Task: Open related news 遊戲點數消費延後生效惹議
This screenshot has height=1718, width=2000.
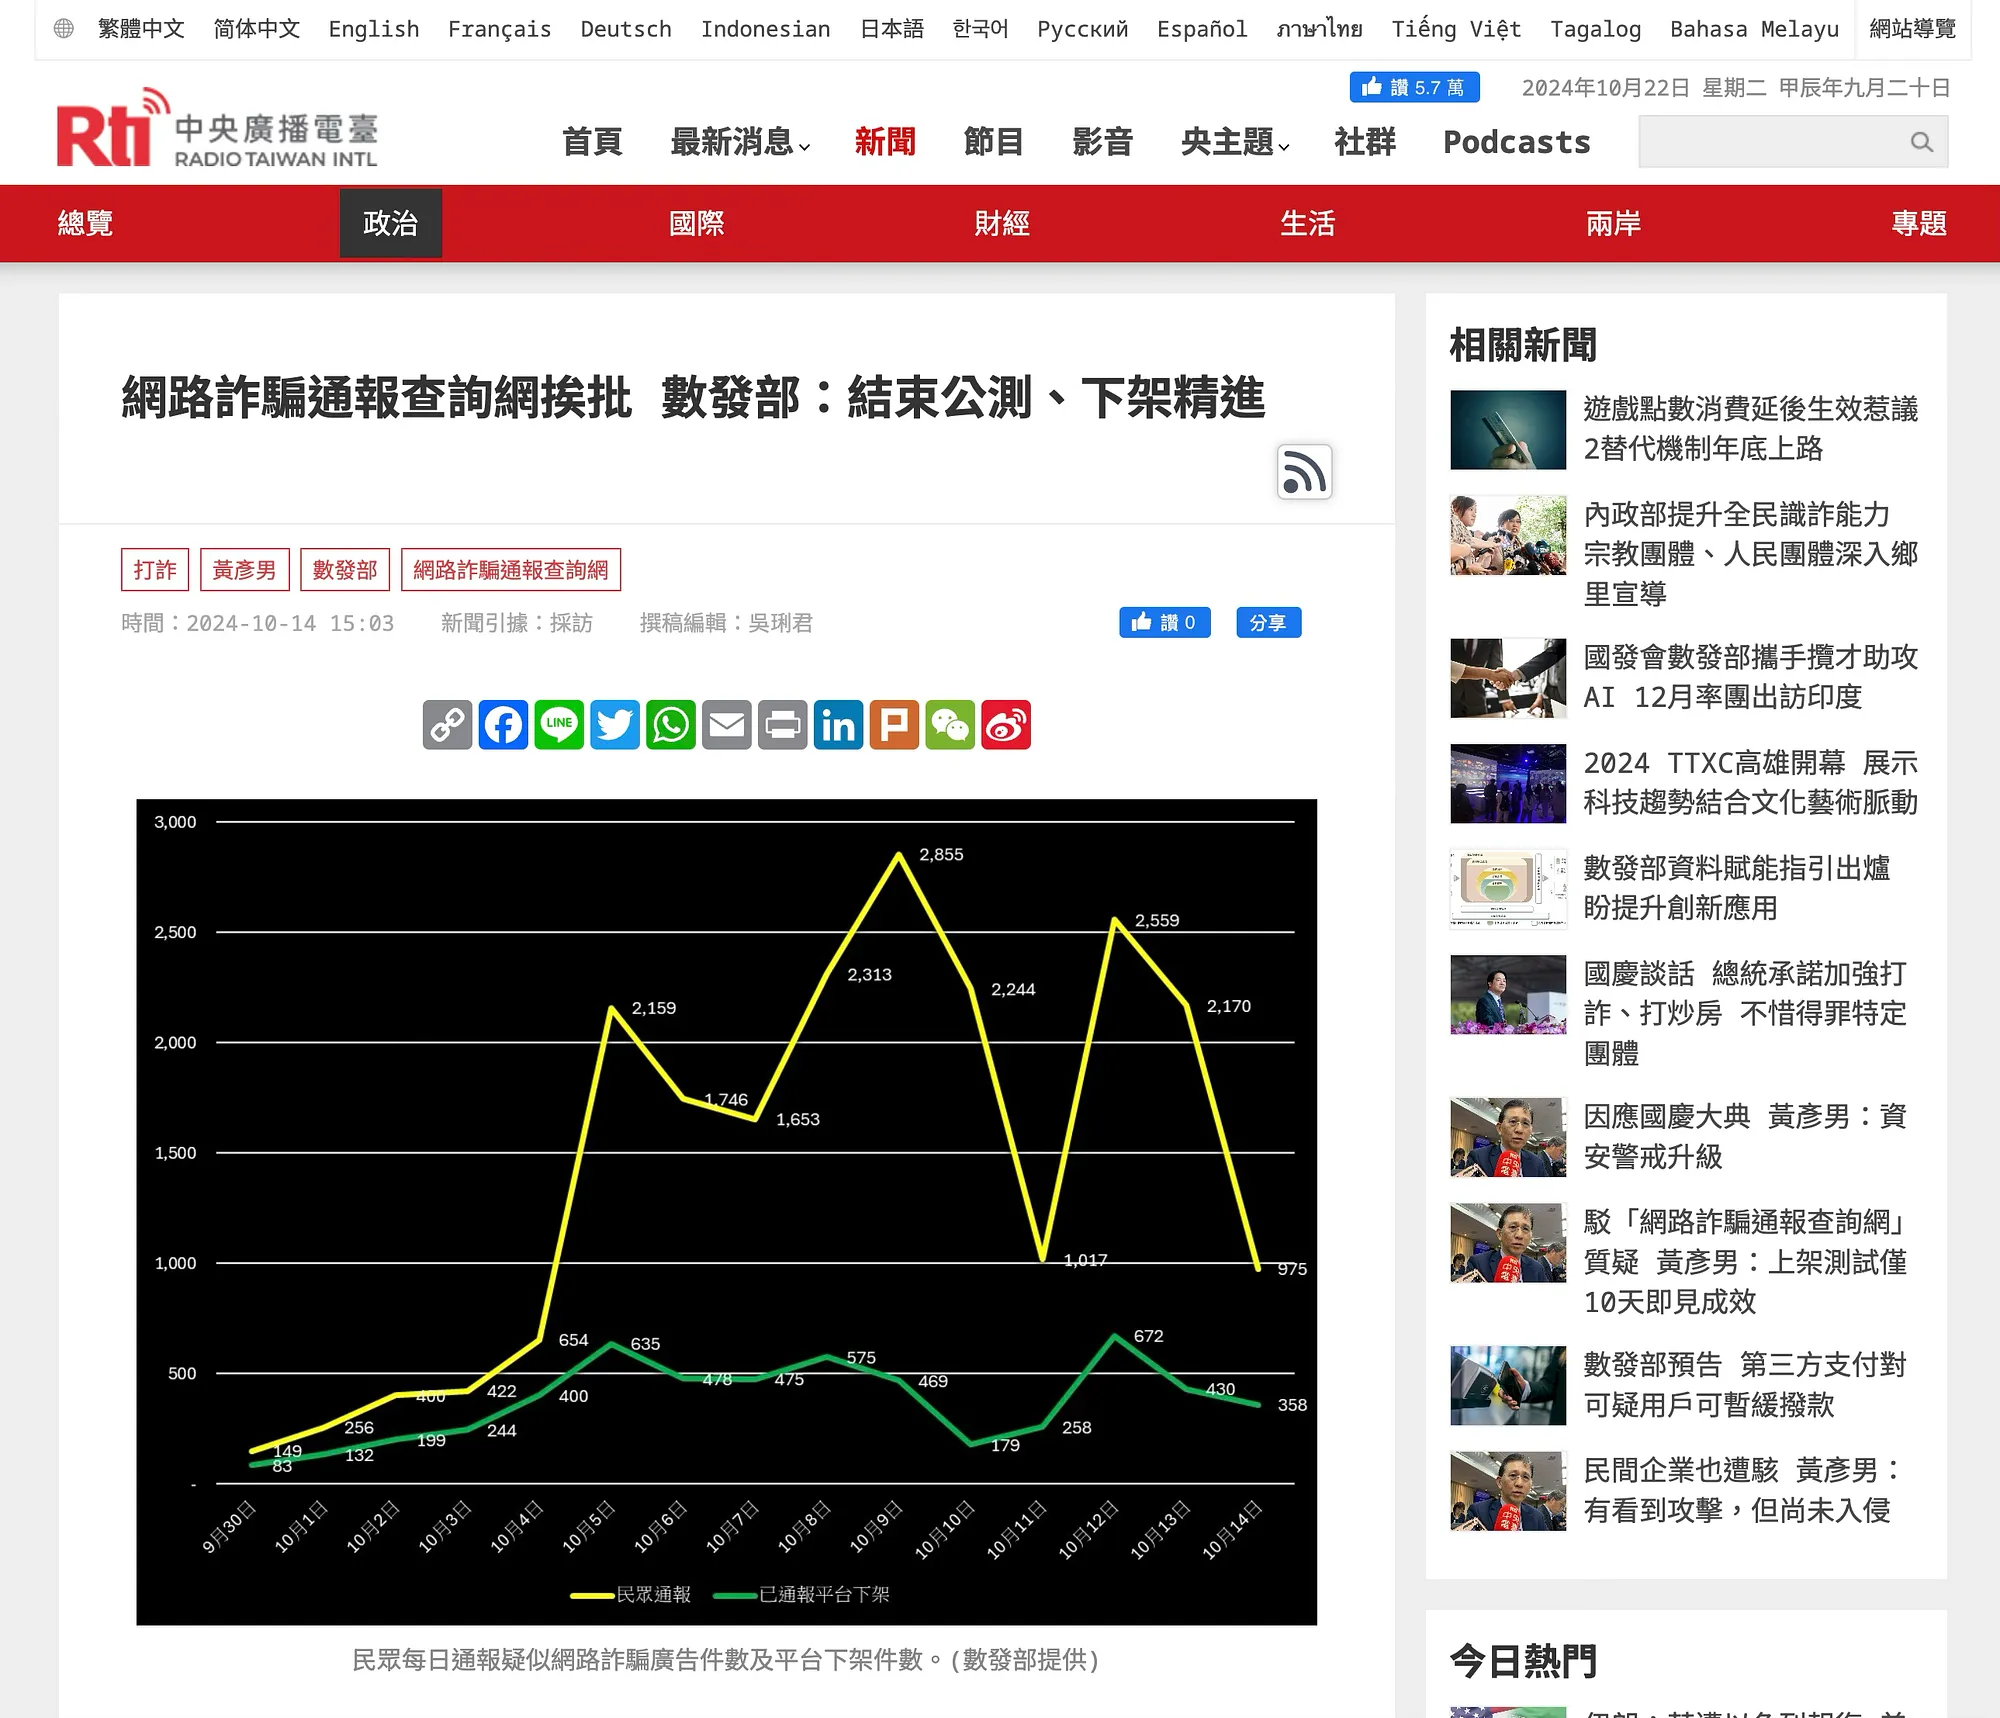Action: (x=1750, y=429)
